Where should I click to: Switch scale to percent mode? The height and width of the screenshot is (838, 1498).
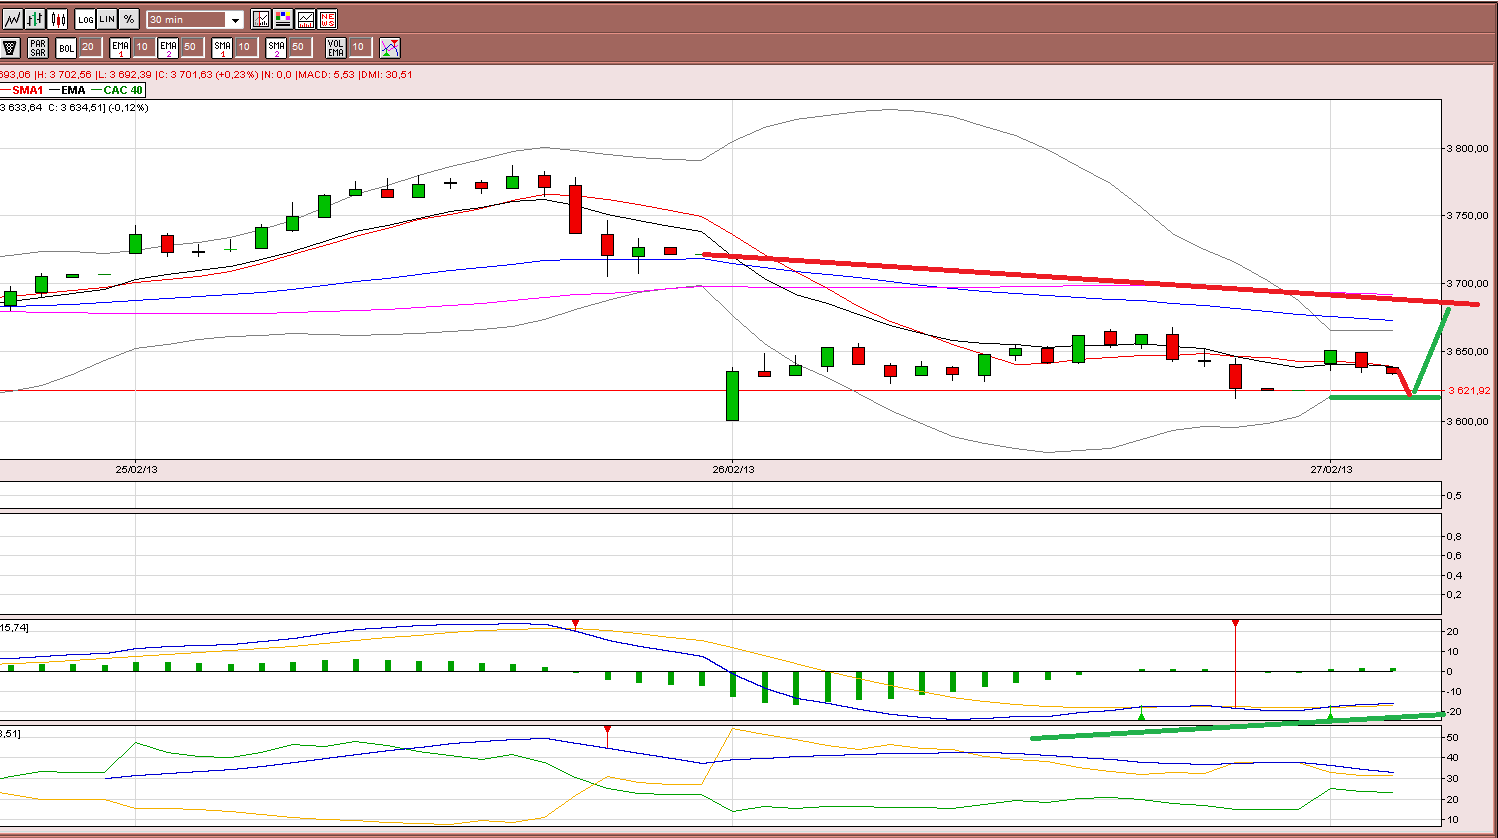click(x=129, y=19)
